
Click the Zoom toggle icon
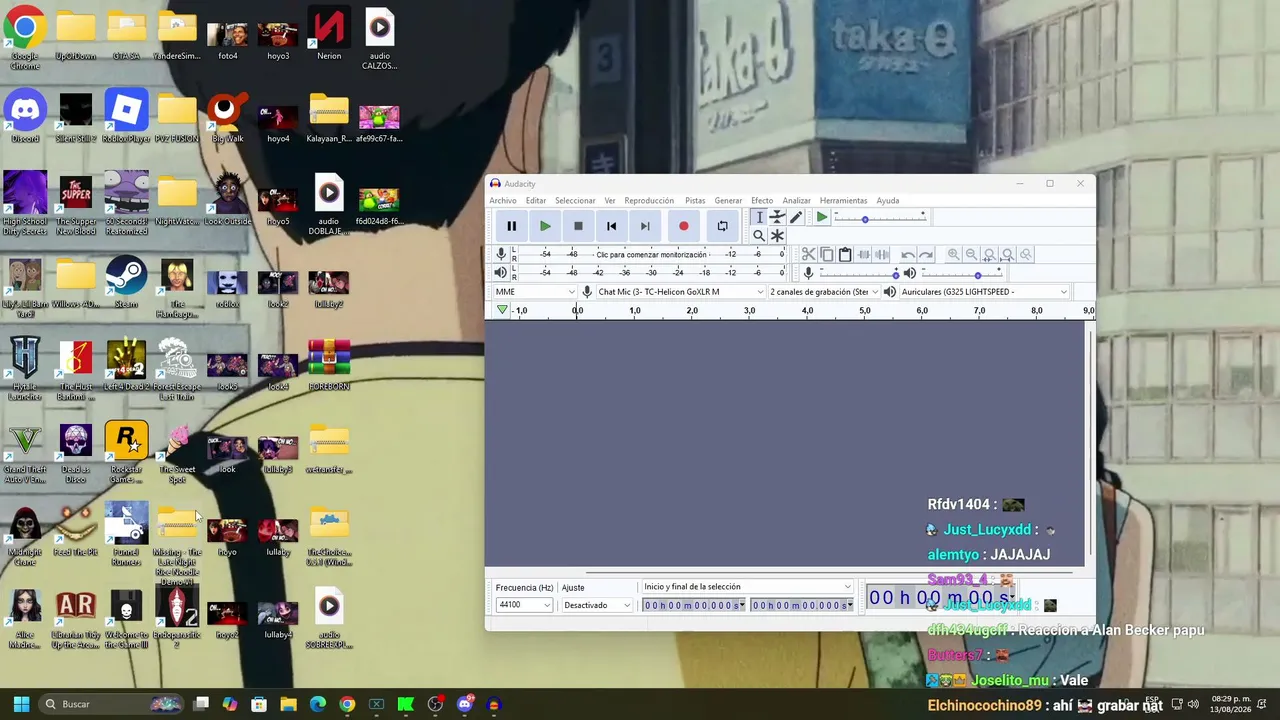1025,255
